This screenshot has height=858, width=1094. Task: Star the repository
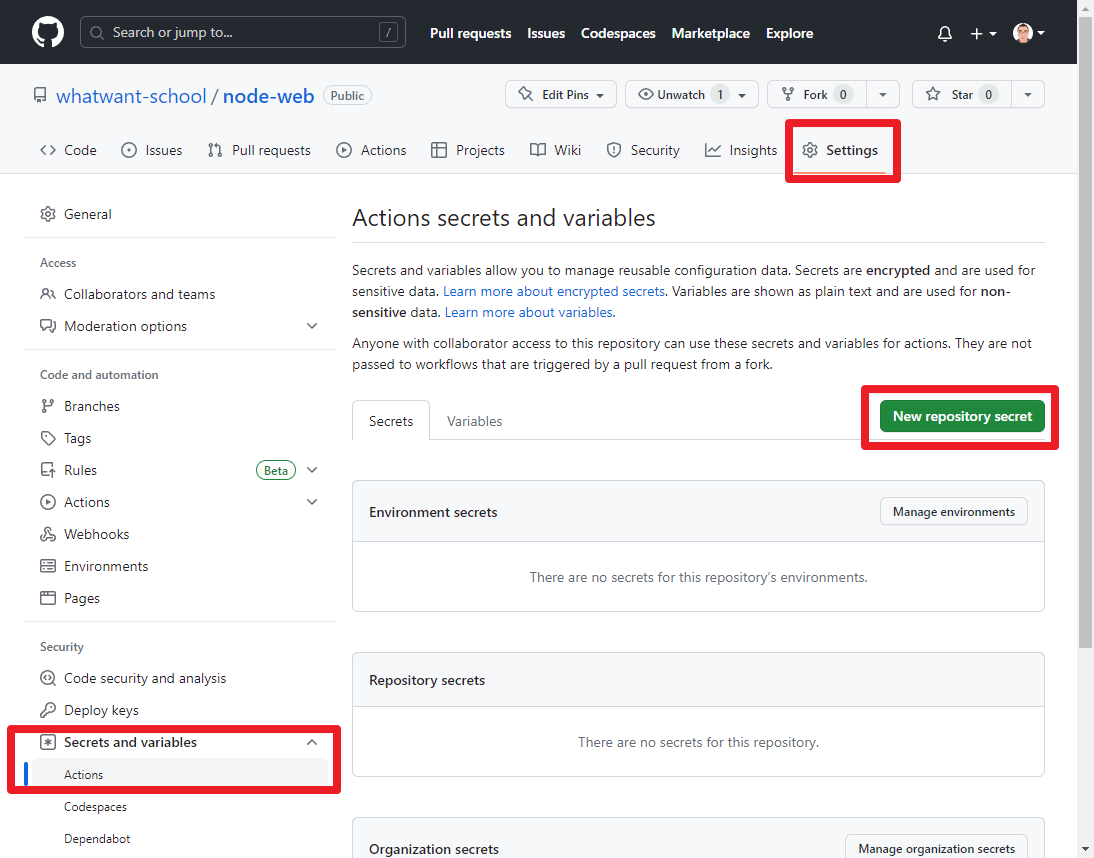click(x=961, y=94)
